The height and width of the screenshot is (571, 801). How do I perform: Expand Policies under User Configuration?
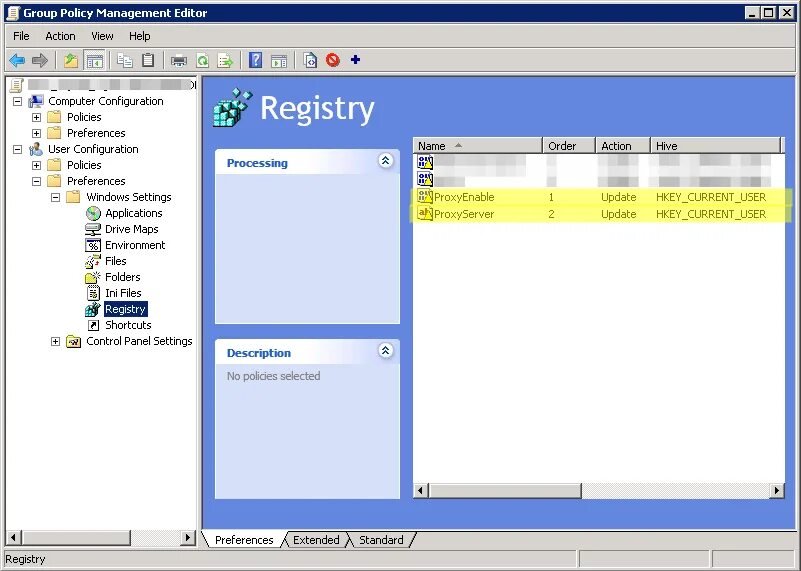(36, 165)
